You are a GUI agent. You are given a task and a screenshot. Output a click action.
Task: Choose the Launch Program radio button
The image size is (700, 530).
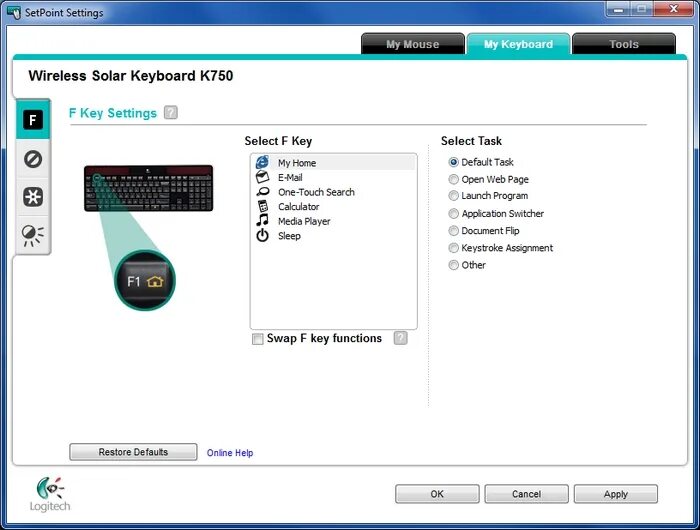pos(454,196)
